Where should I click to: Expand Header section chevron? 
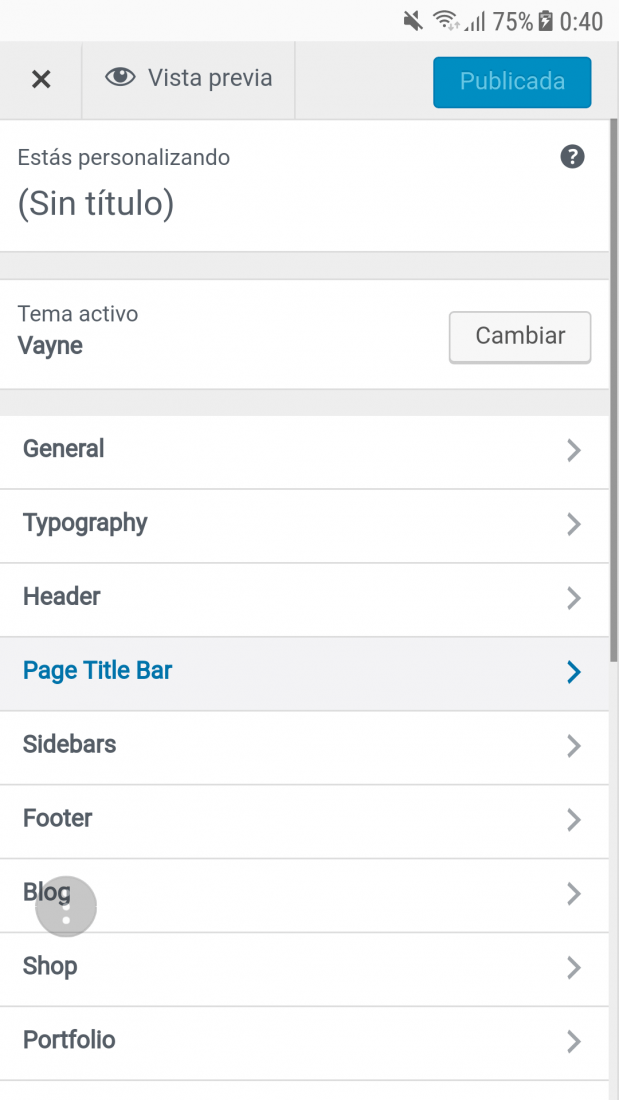click(x=574, y=598)
